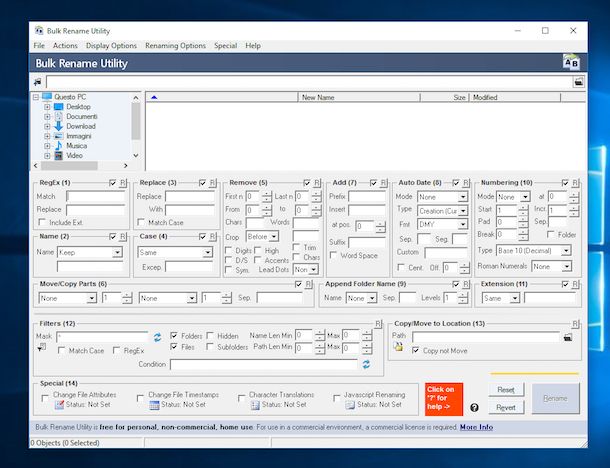Refresh the Filters mask with blue arrows
Screen dimensions: 610x468
pos(157,337)
